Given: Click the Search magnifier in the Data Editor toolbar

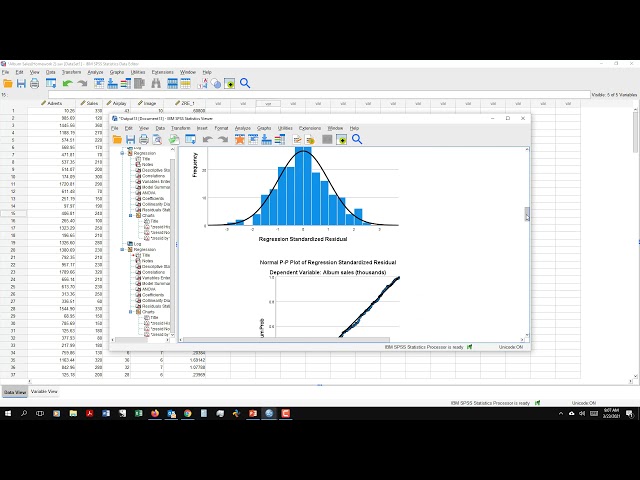Looking at the screenshot, I should [245, 83].
